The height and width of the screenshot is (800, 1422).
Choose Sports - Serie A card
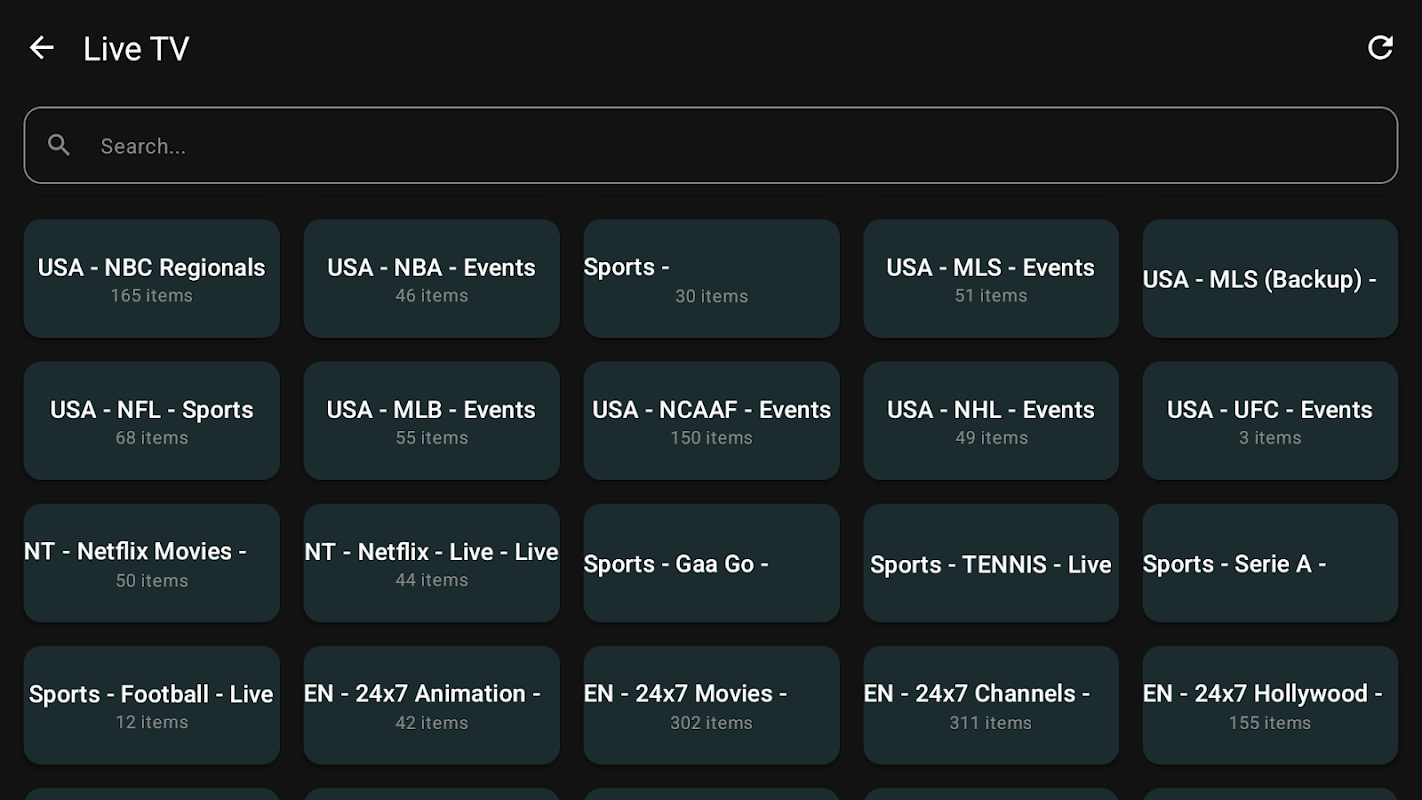click(1270, 563)
